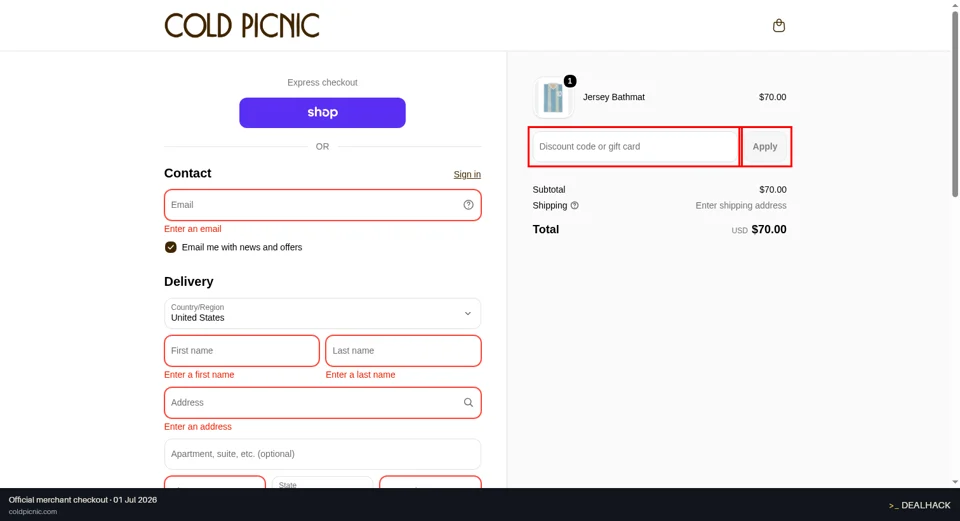Apply the discount code

(765, 147)
